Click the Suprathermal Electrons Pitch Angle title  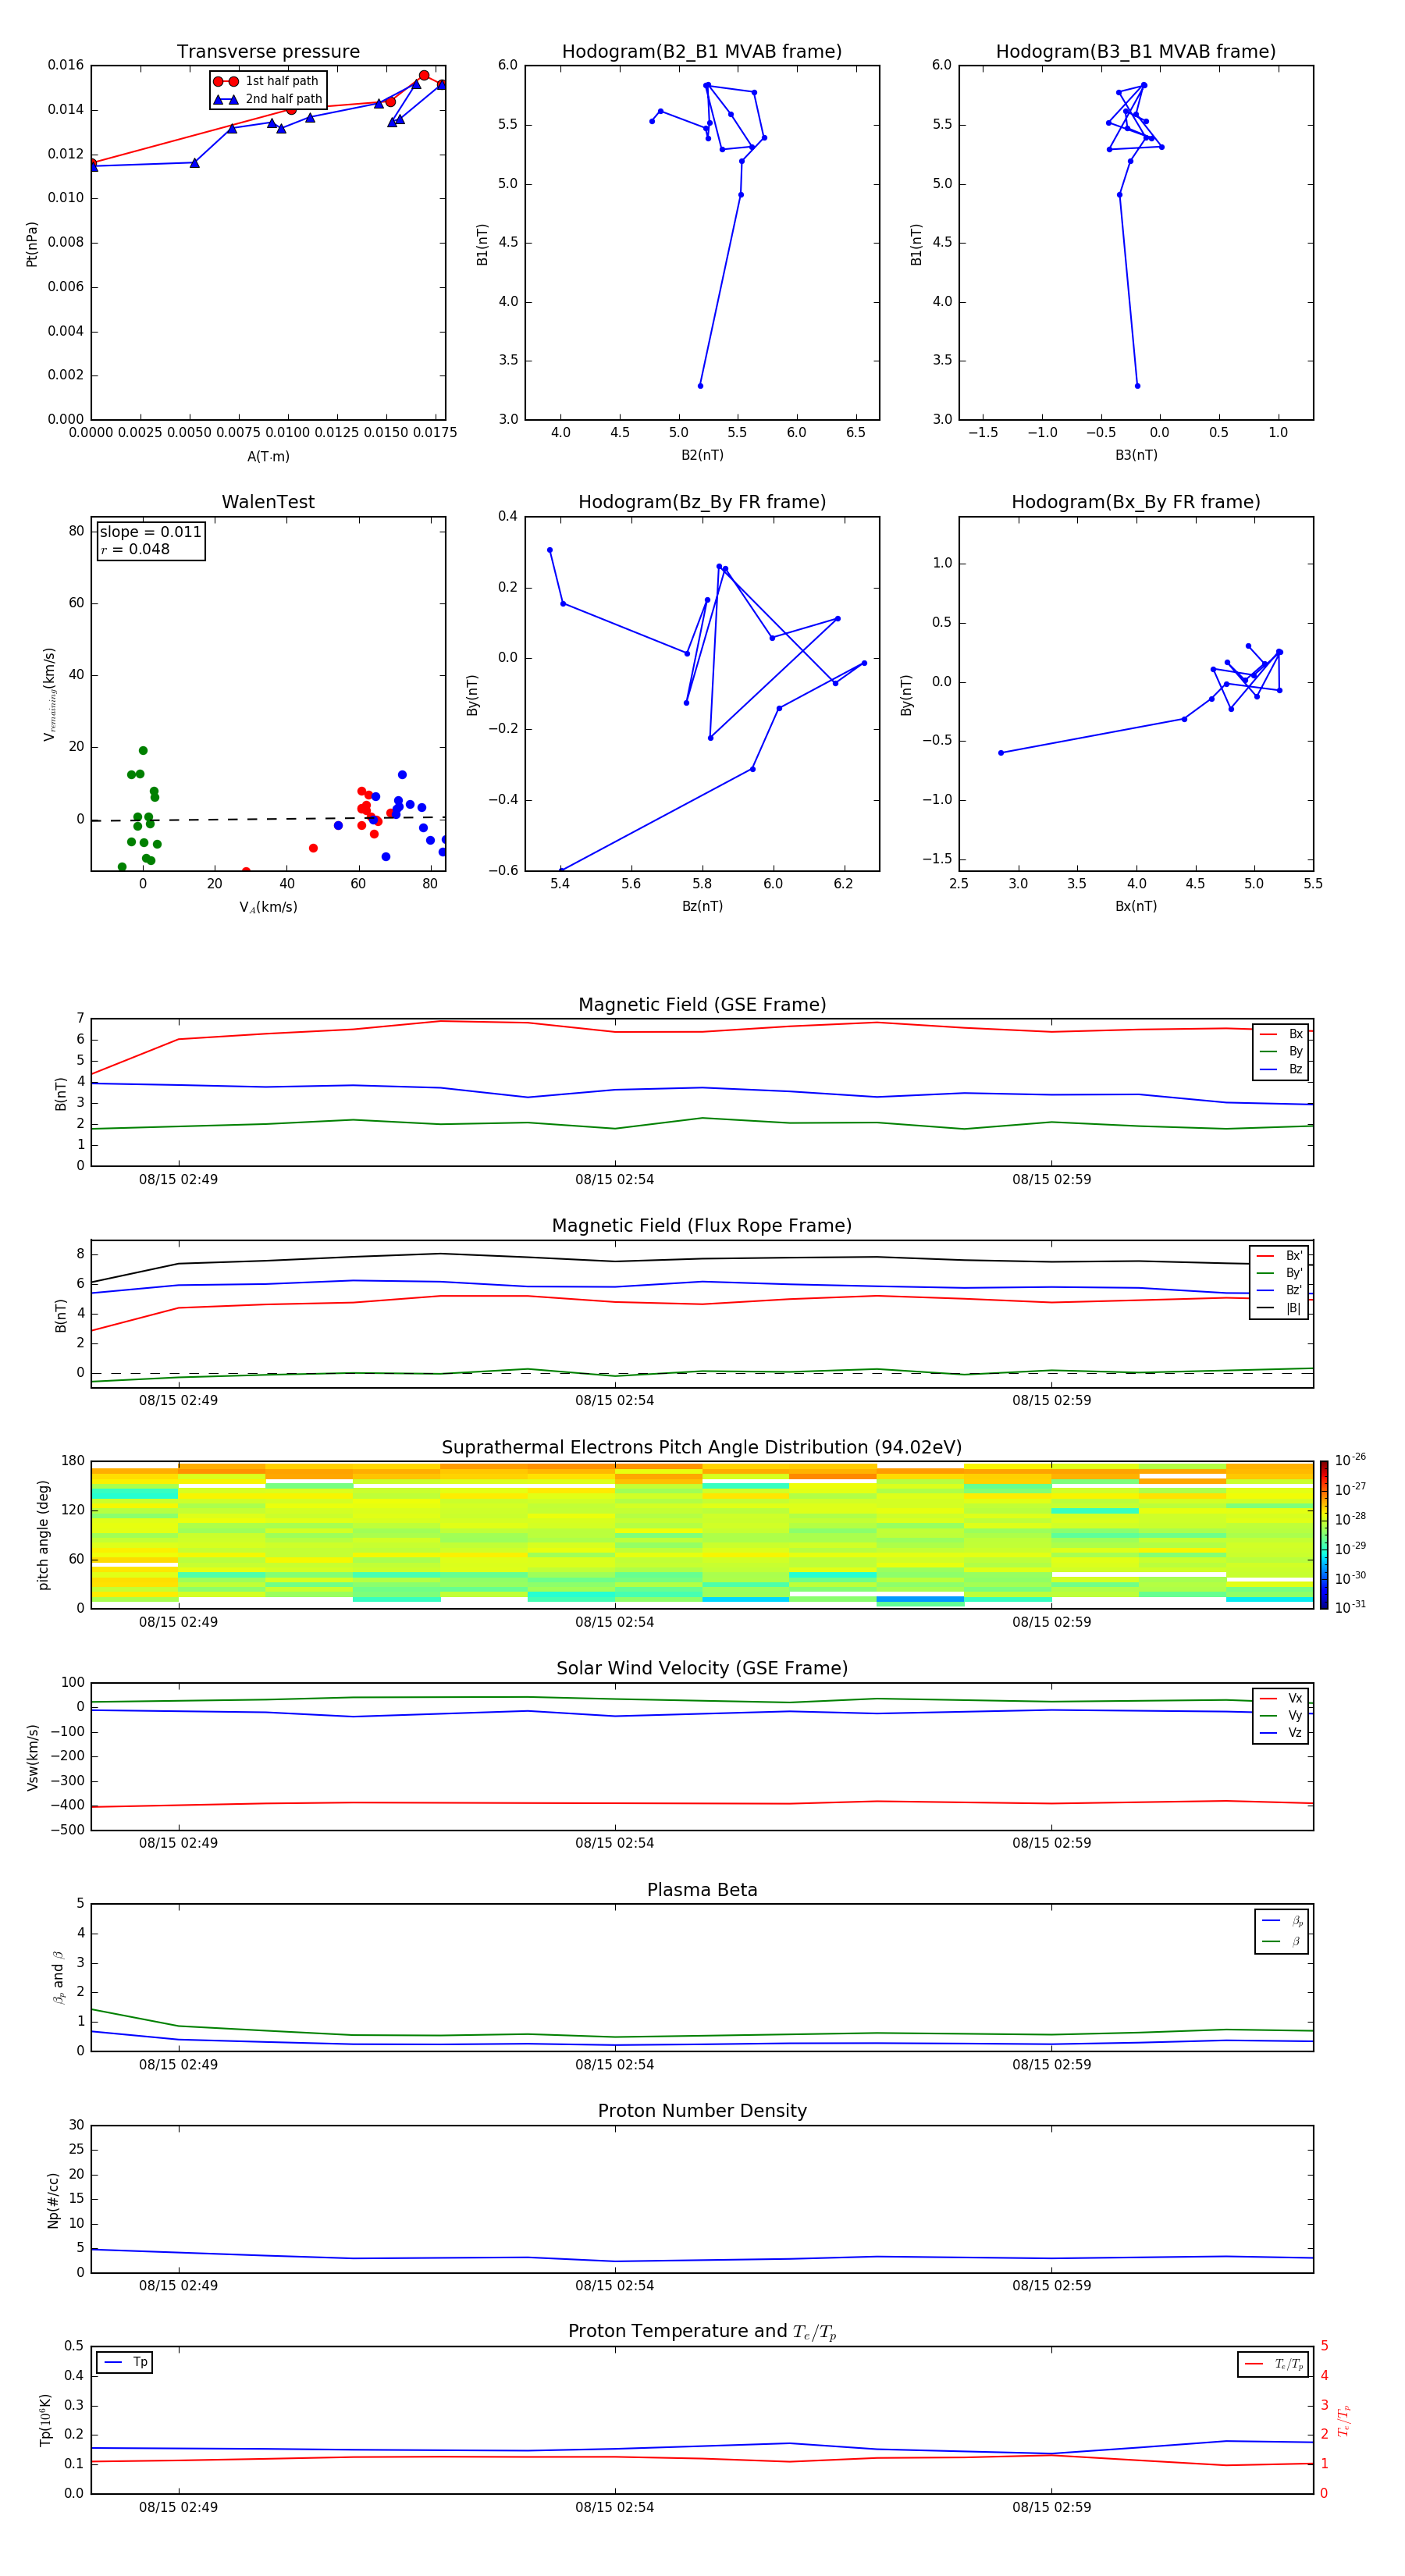[702, 1447]
